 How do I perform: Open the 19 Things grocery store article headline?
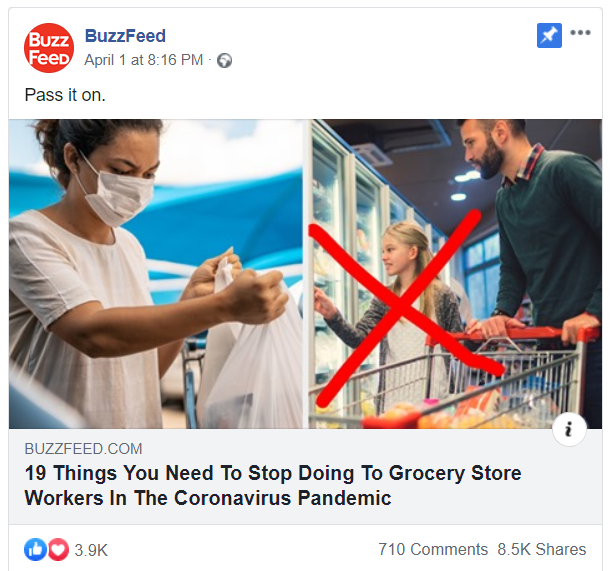pos(273,485)
